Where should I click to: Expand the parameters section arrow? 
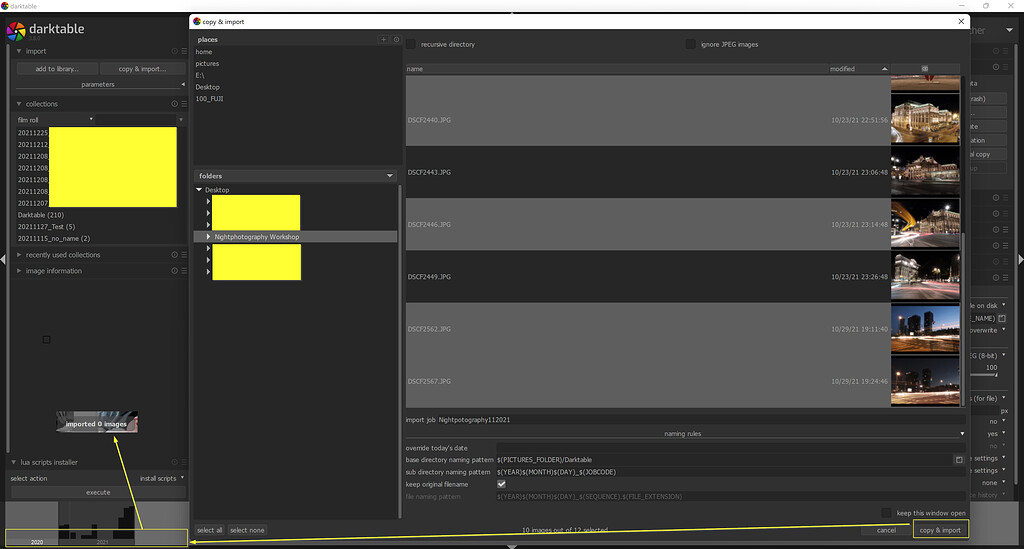183,84
